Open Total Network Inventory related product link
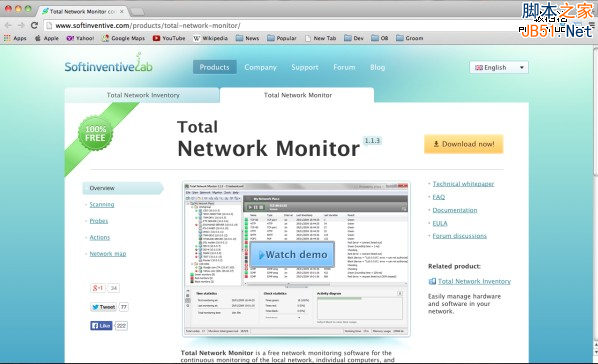The height and width of the screenshot is (364, 598). [x=474, y=281]
